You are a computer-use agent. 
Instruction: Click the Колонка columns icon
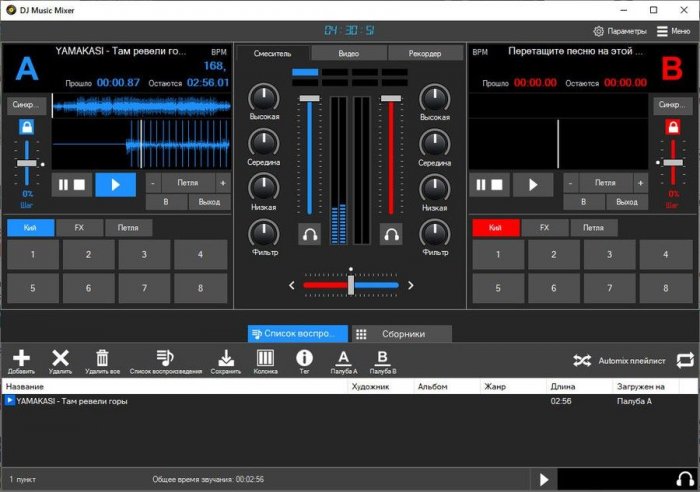click(266, 358)
